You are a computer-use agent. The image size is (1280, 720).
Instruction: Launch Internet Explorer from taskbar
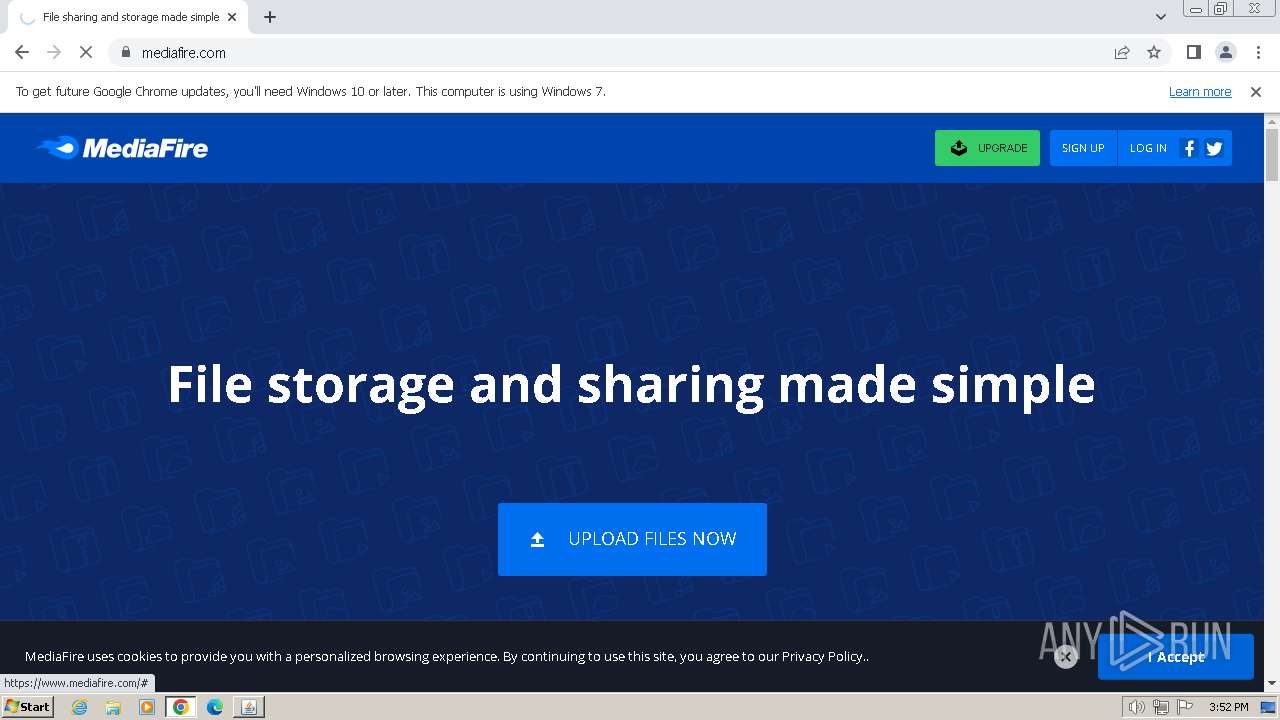[x=80, y=707]
